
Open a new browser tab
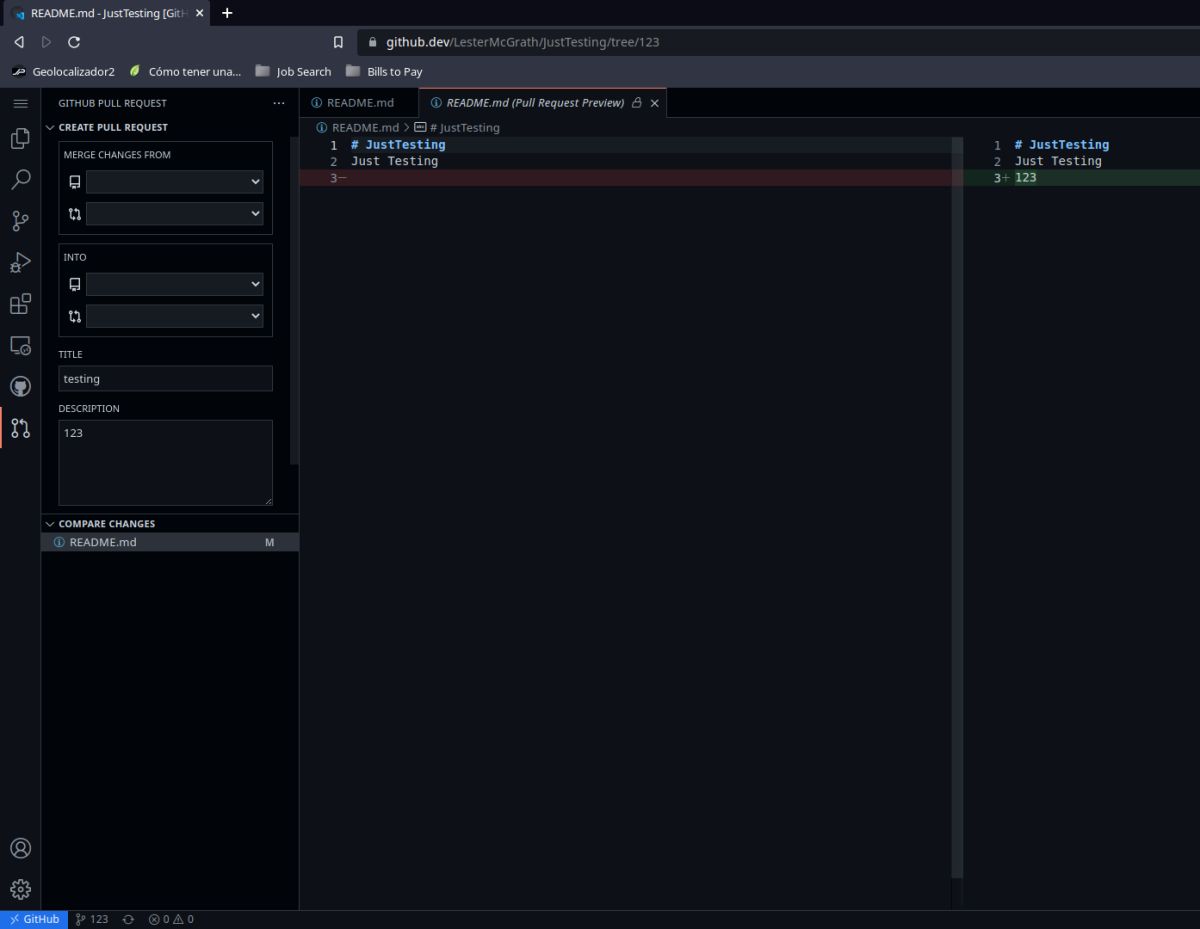(x=227, y=13)
